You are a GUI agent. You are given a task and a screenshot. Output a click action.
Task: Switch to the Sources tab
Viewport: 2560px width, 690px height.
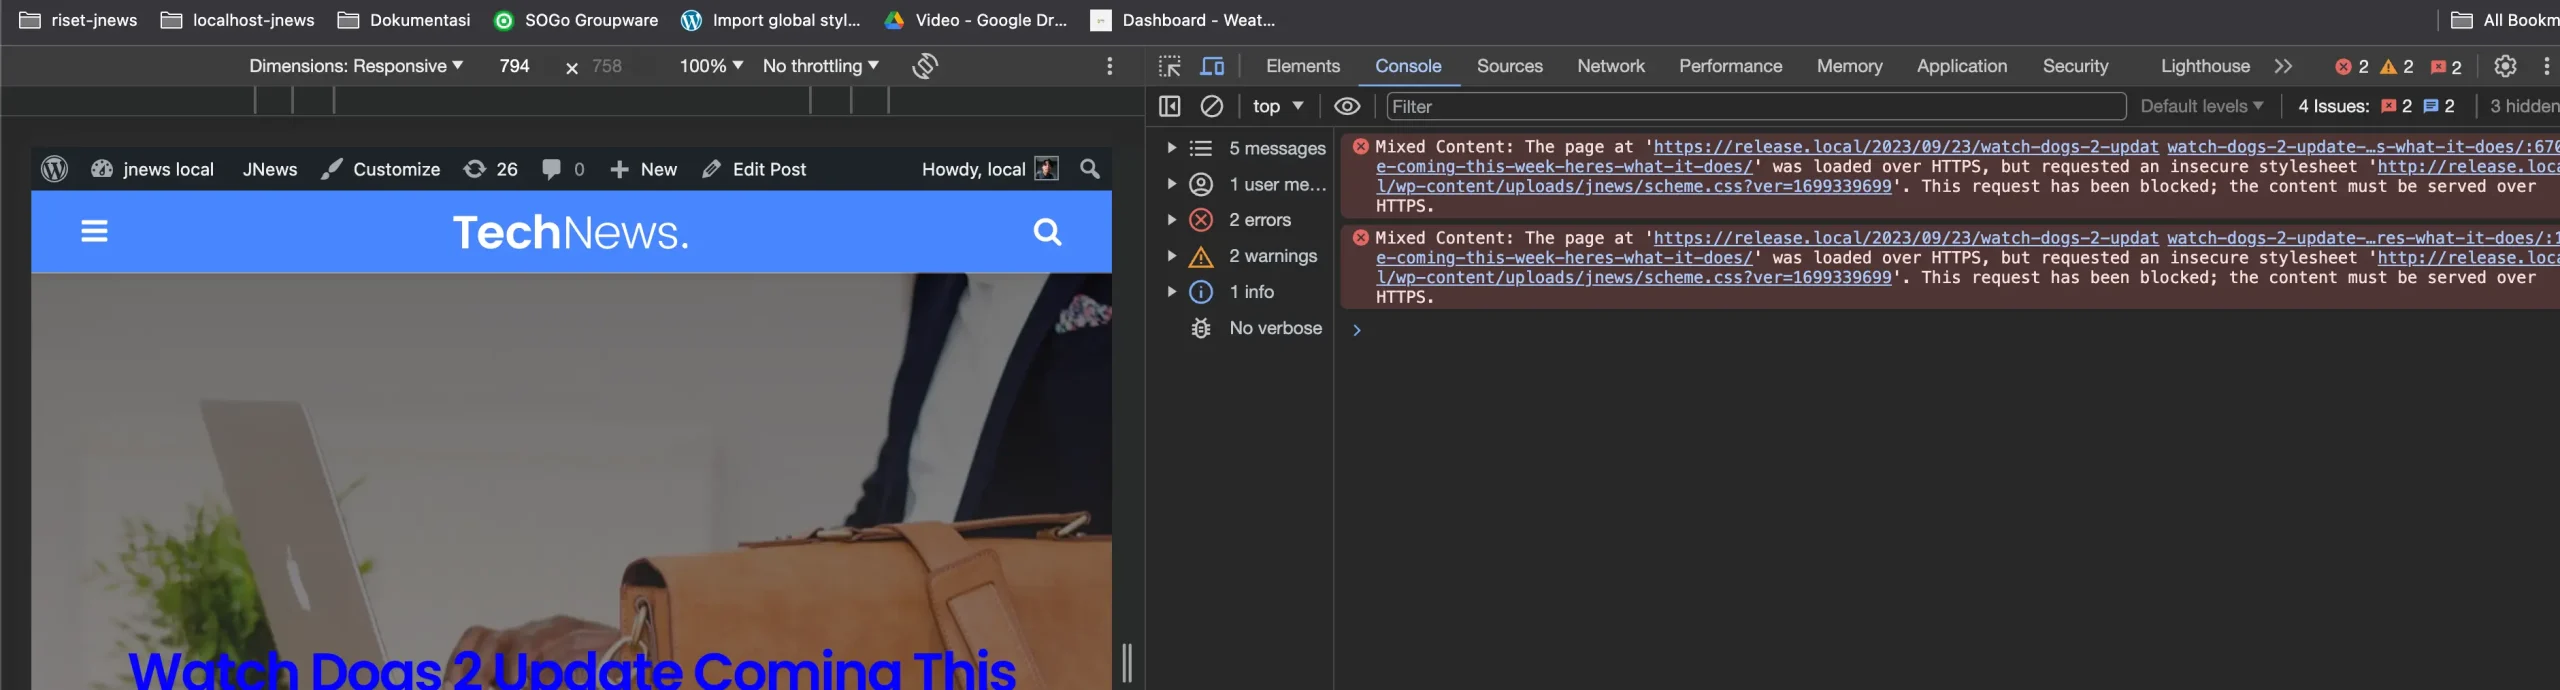pyautogui.click(x=1510, y=66)
